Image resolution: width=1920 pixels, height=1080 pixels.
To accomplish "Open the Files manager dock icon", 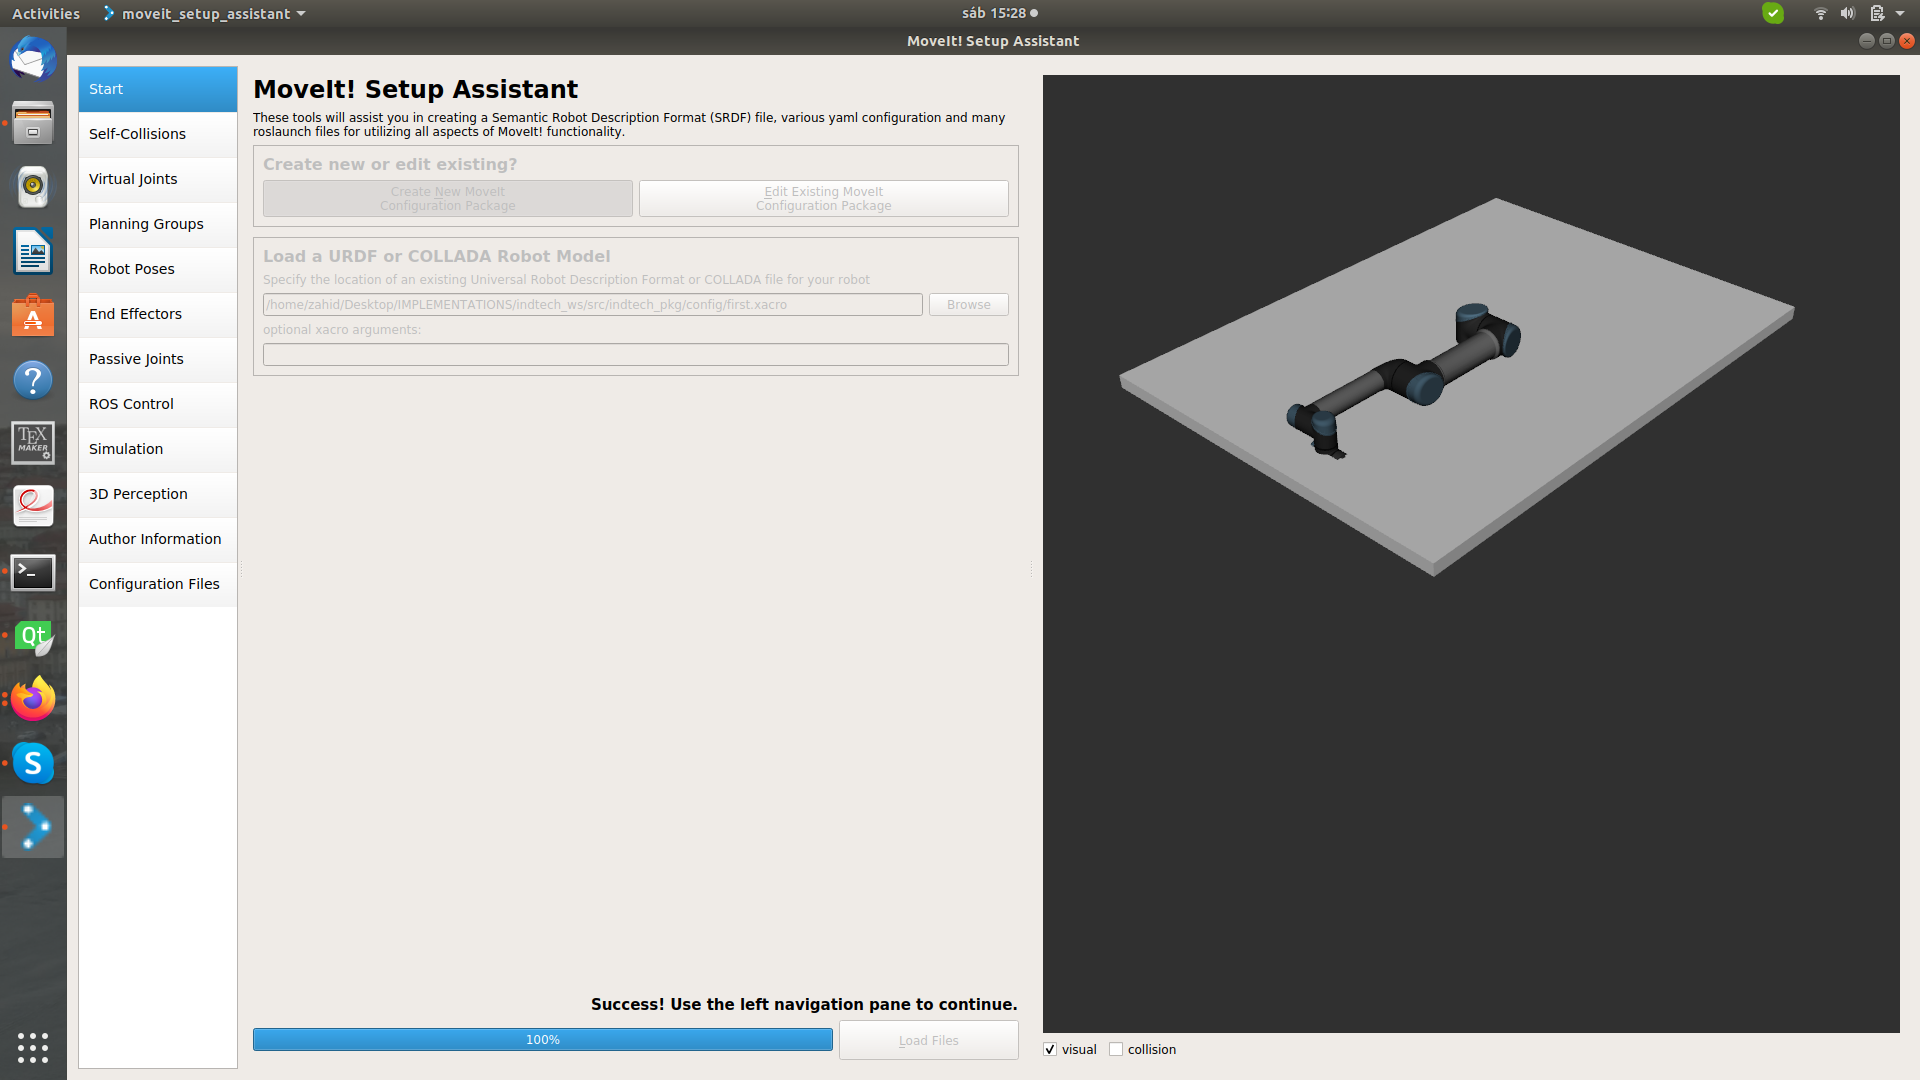I will coord(33,123).
